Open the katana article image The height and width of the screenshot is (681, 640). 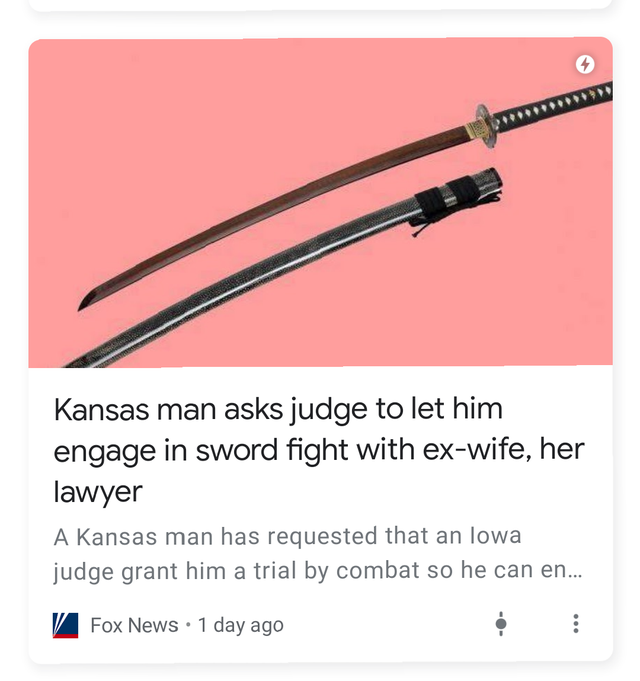click(x=320, y=202)
